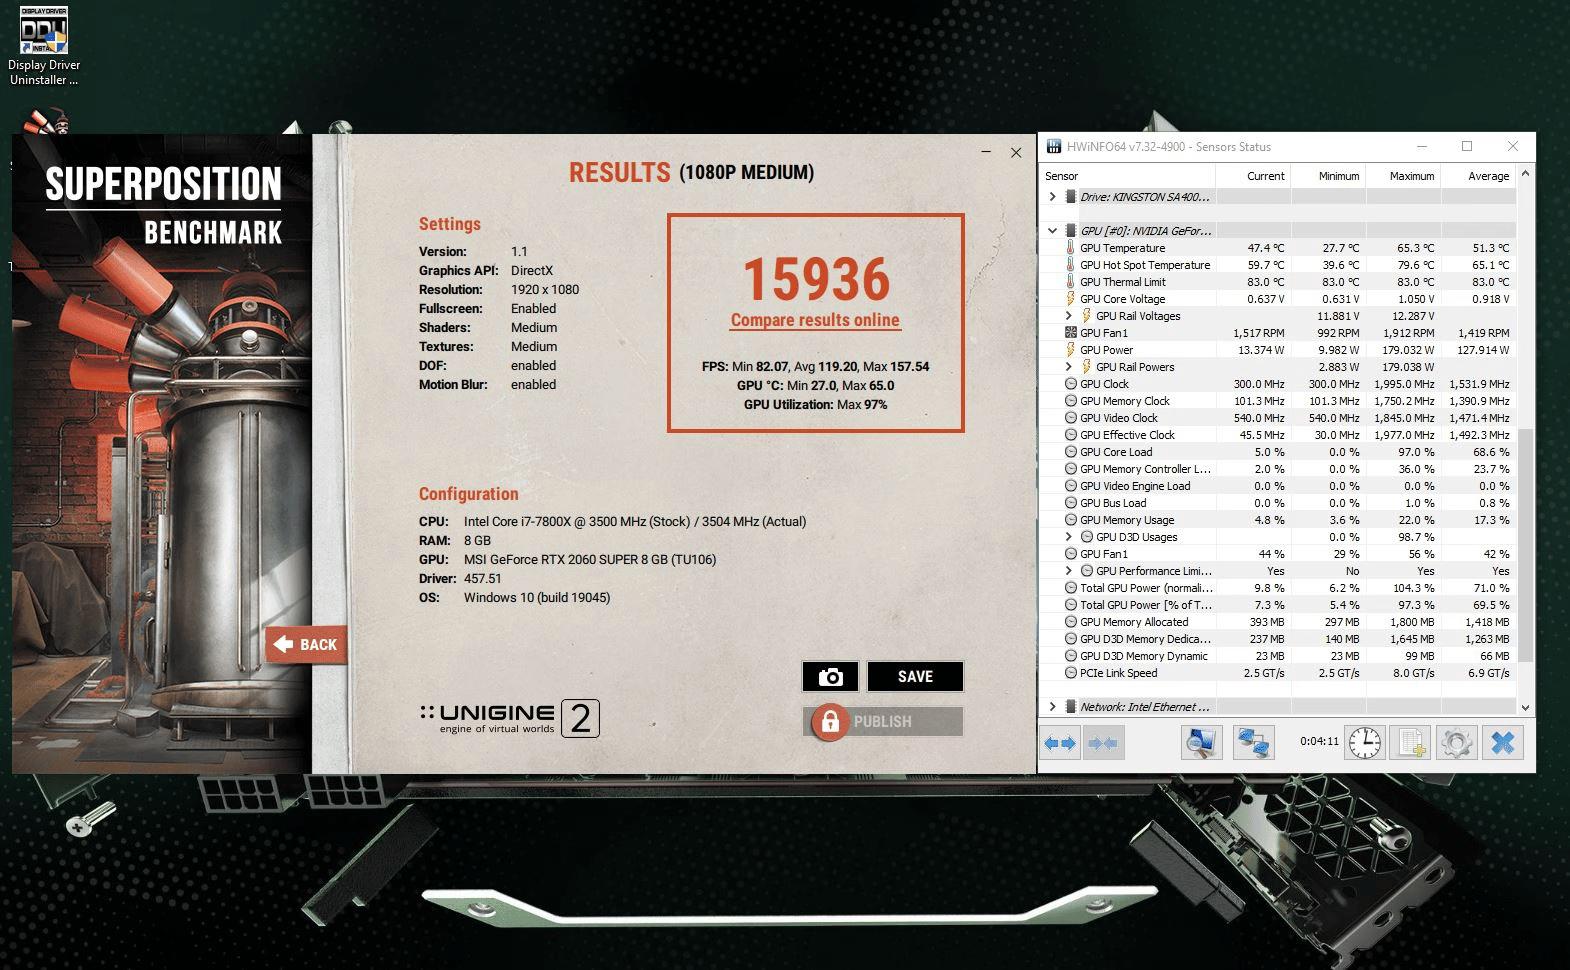Expand the Drive: KINGSTON SA400 sensor group

point(1052,196)
